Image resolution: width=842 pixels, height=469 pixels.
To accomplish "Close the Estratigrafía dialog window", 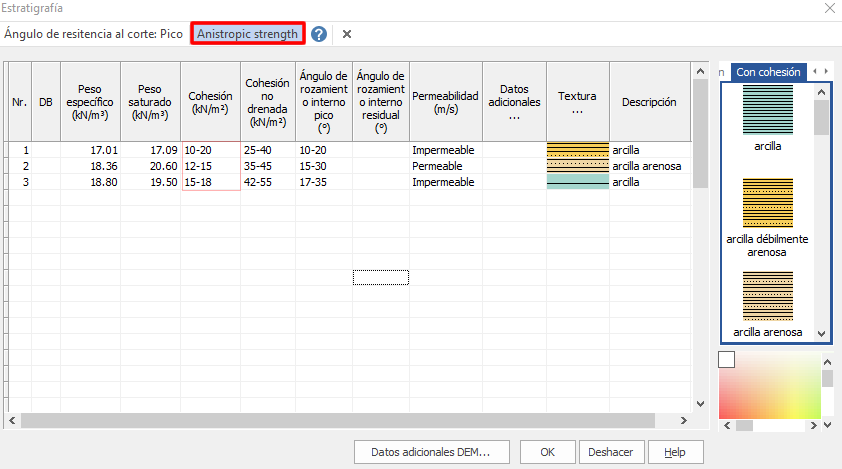I will tap(829, 8).
